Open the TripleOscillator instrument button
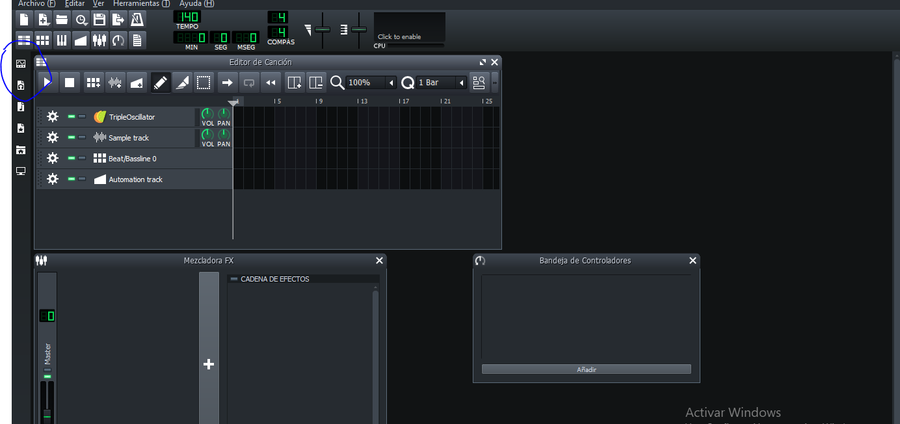 142,117
